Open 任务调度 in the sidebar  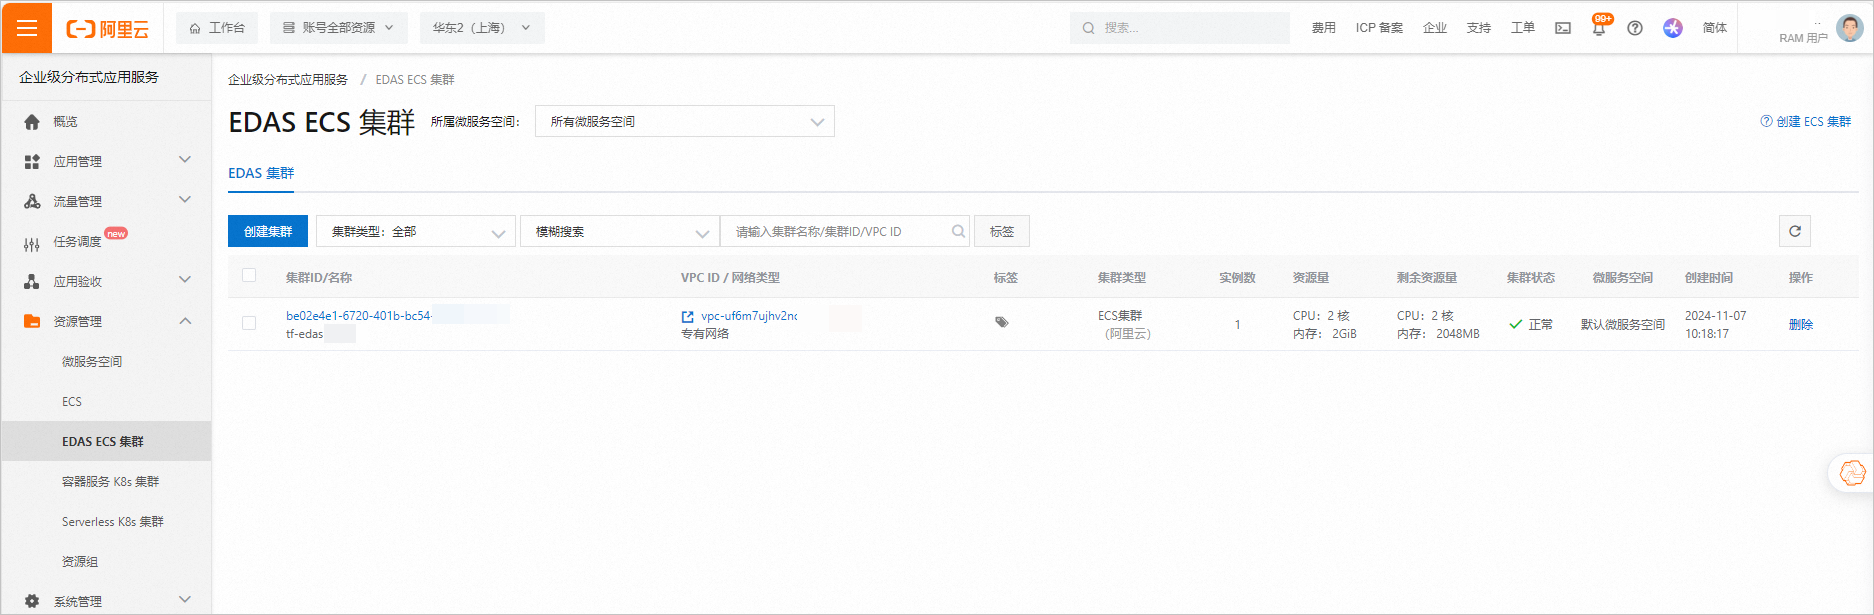tap(77, 241)
